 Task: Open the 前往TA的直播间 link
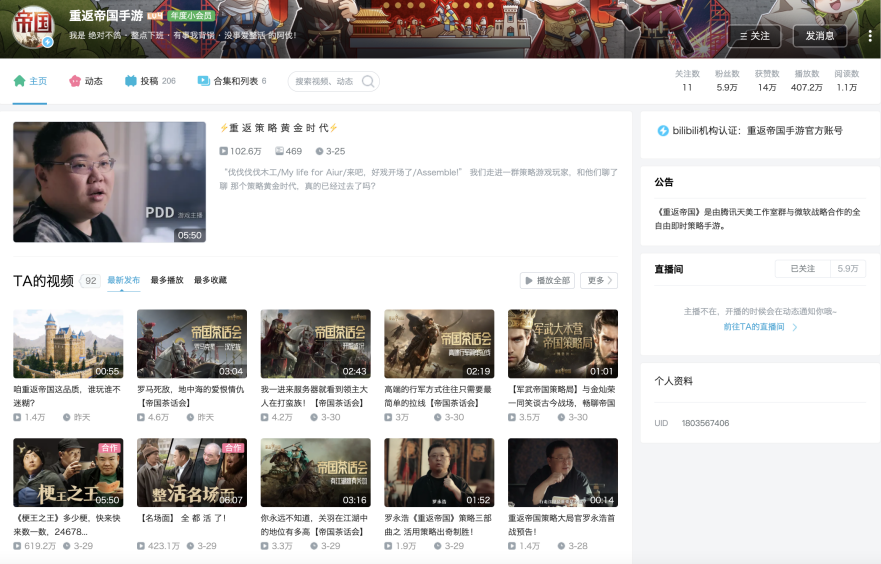coord(754,326)
